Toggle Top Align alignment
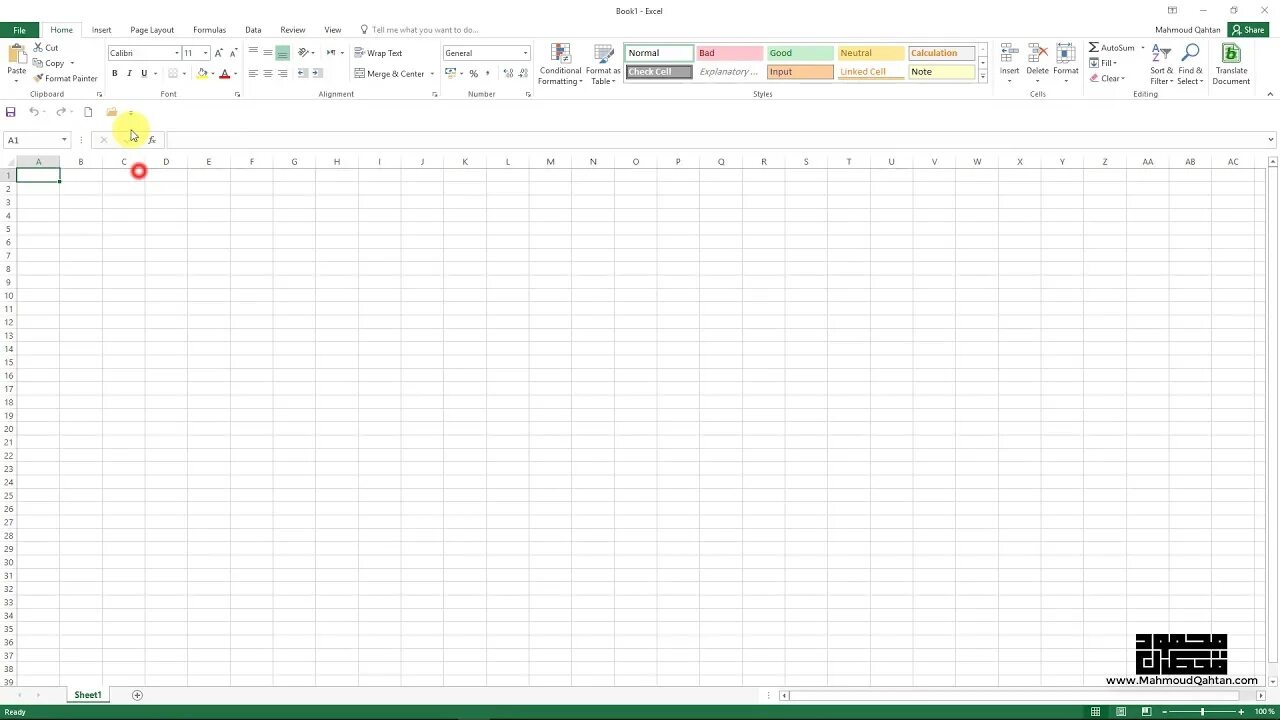 point(253,53)
